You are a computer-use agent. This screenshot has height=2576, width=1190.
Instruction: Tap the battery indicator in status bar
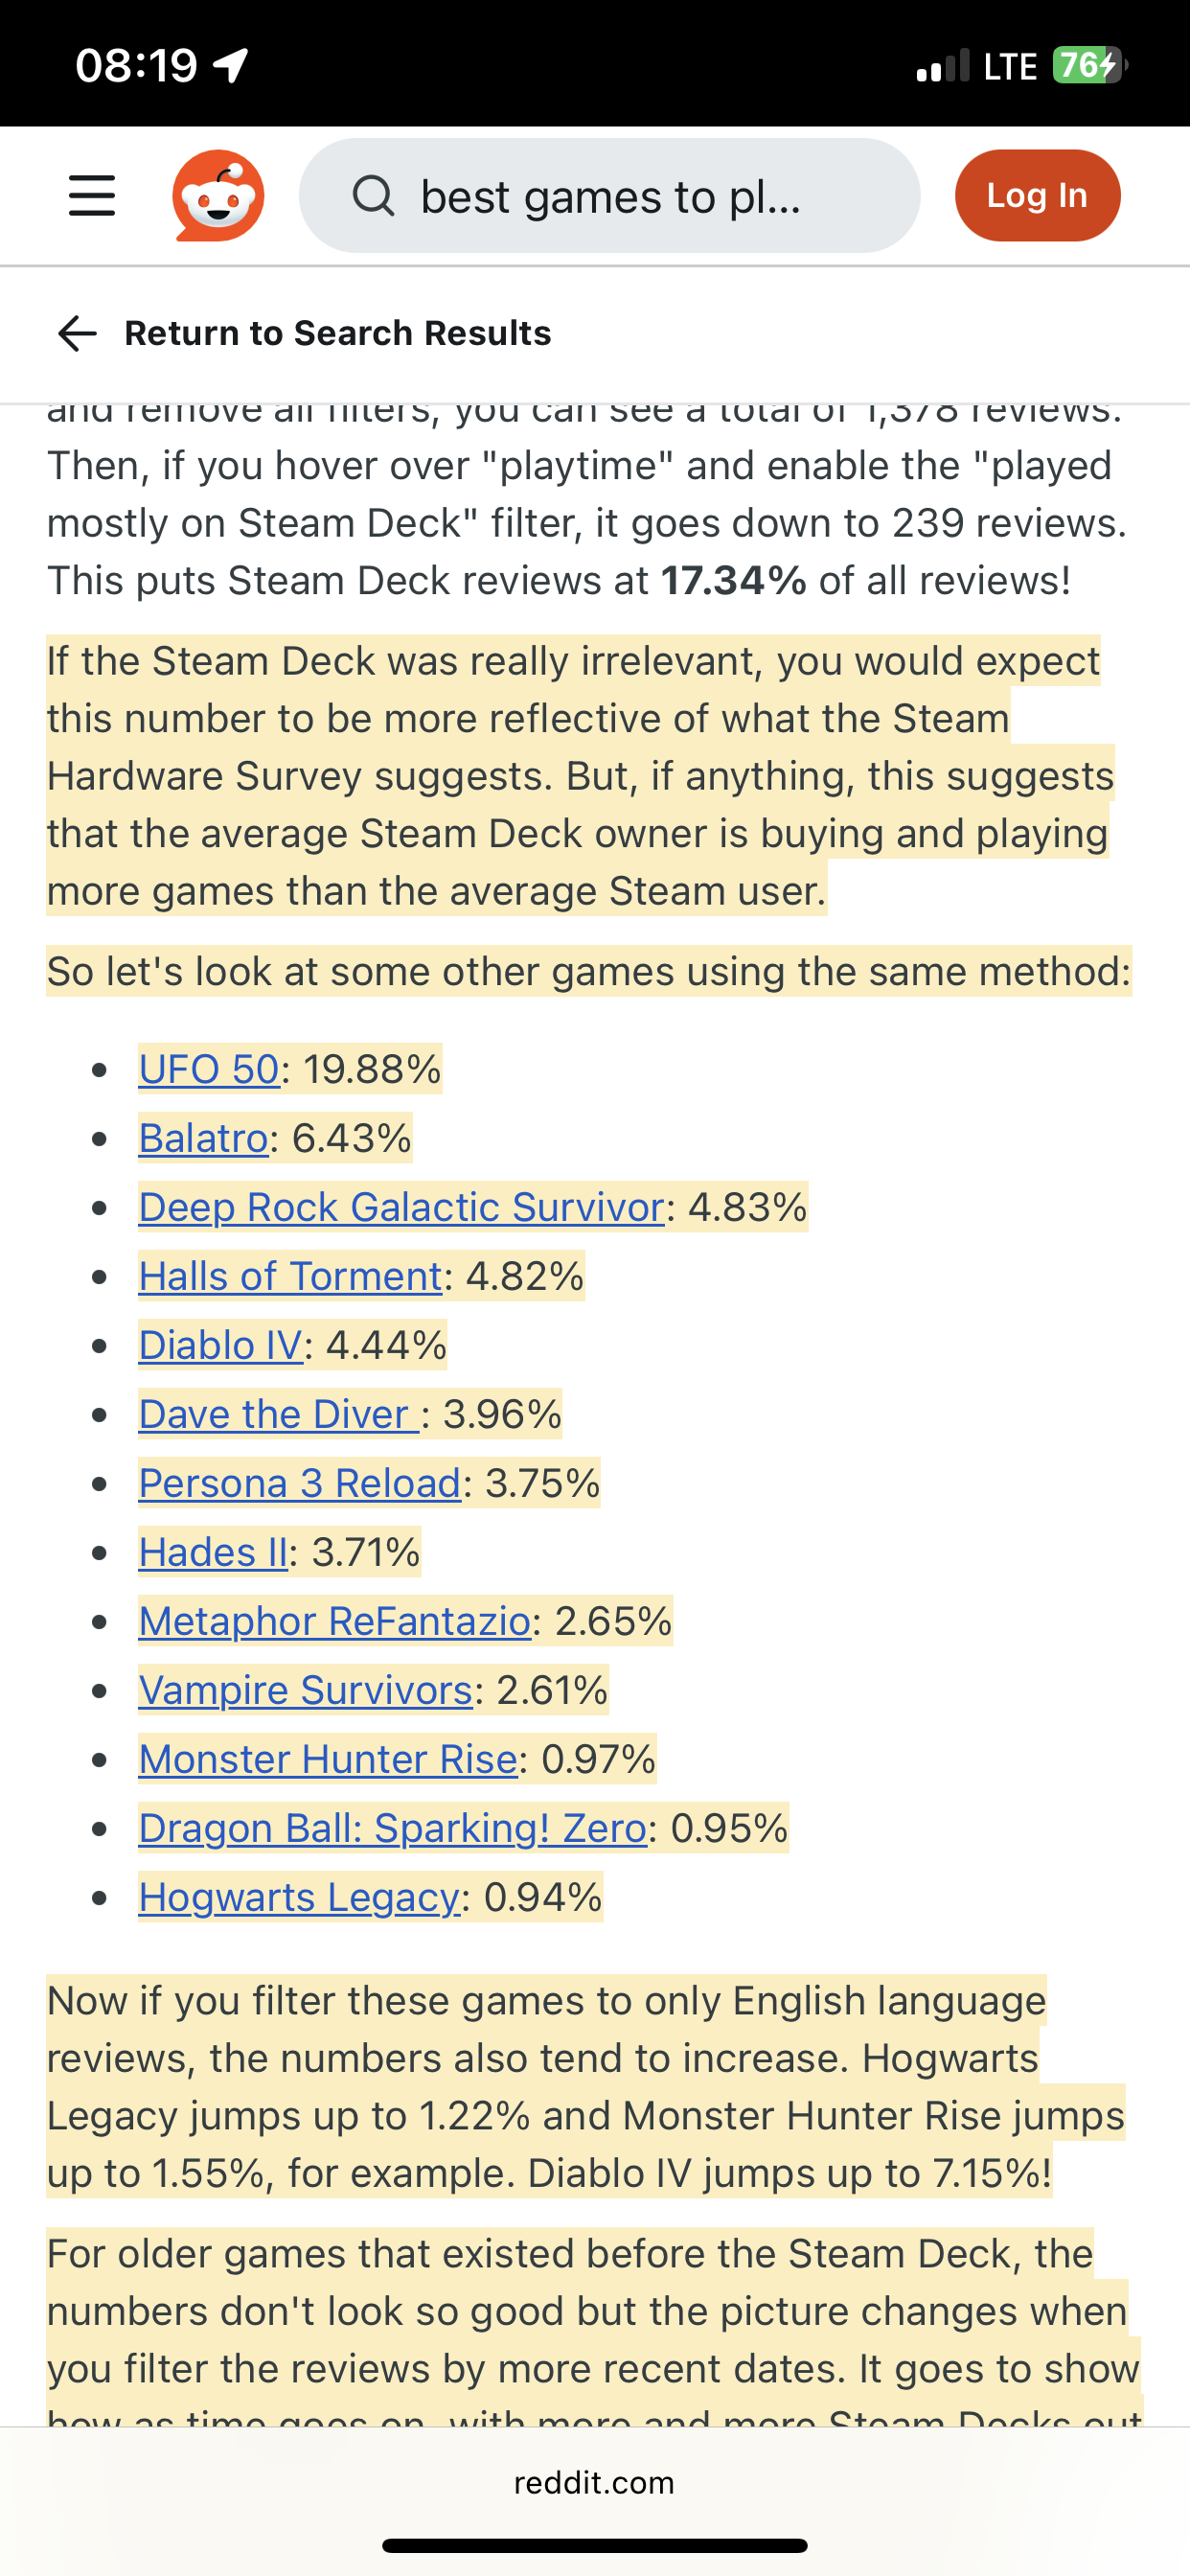(x=1088, y=66)
